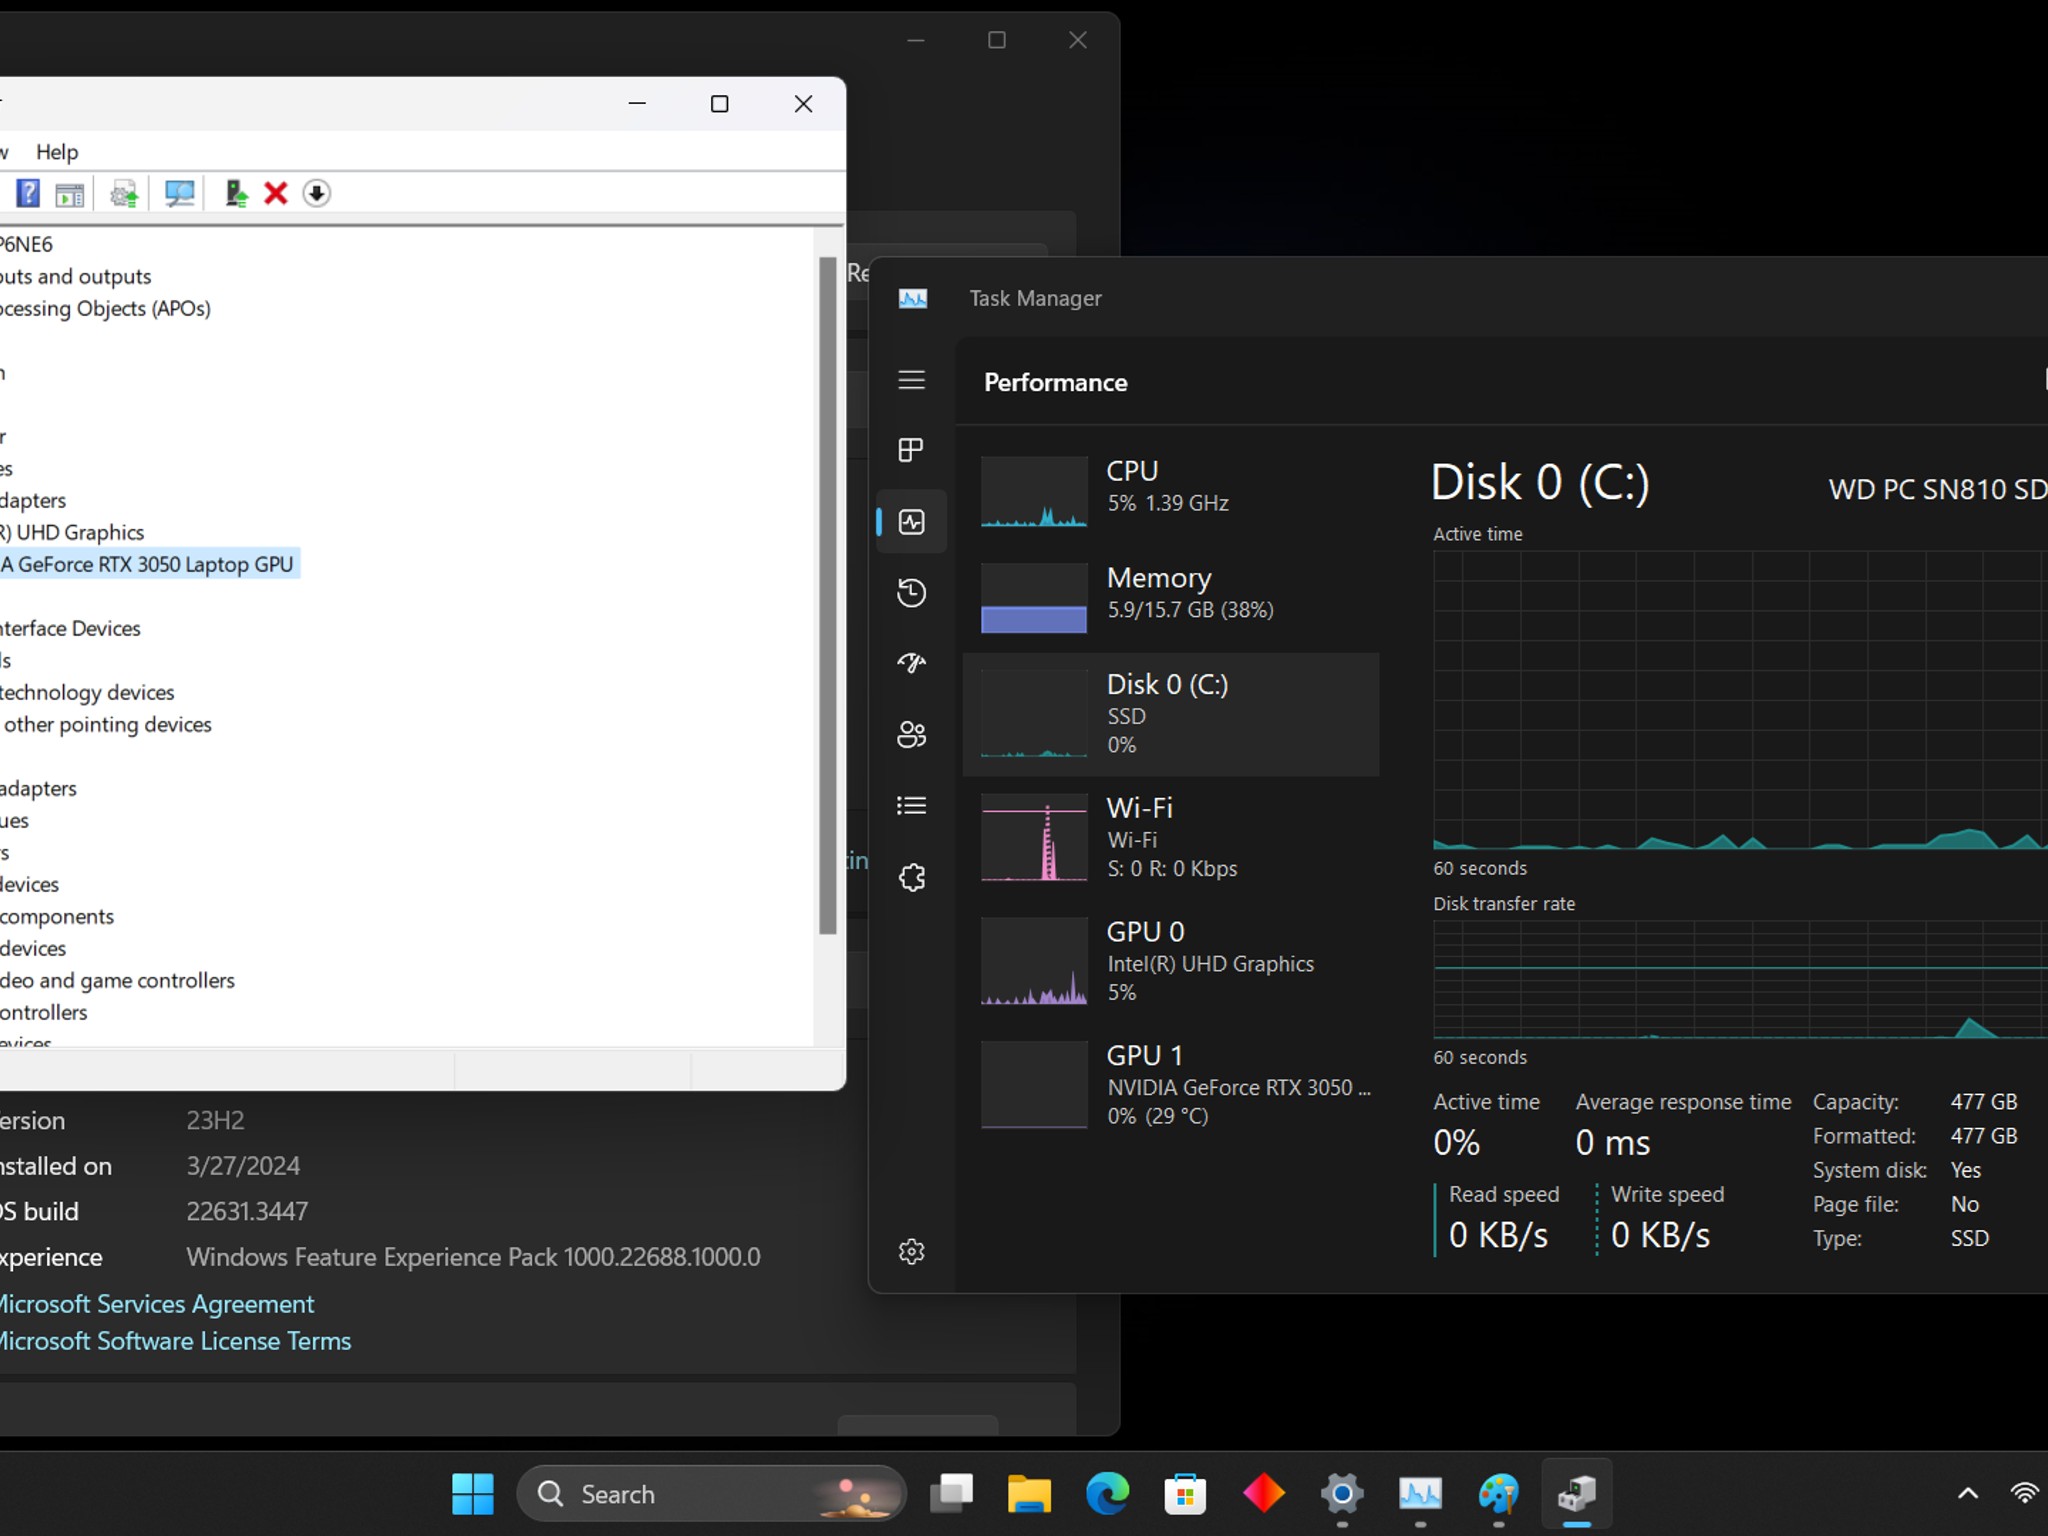Select Wi-Fi in the Performance list

tap(1171, 837)
